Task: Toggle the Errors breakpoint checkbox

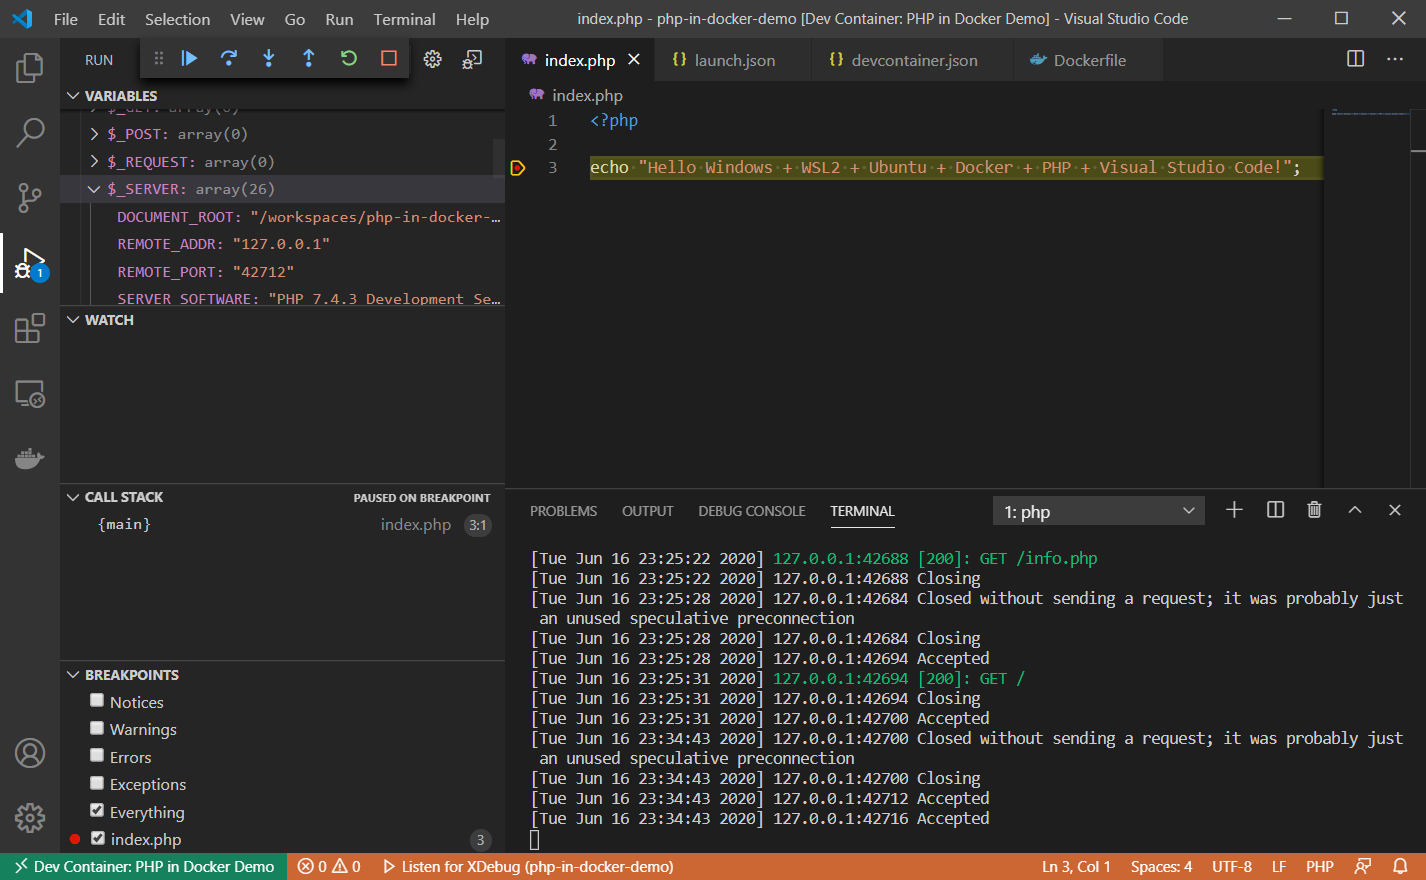Action: click(x=97, y=756)
